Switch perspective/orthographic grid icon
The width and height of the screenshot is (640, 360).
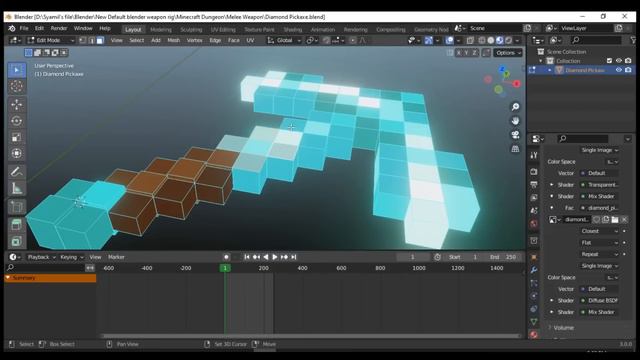point(516,149)
